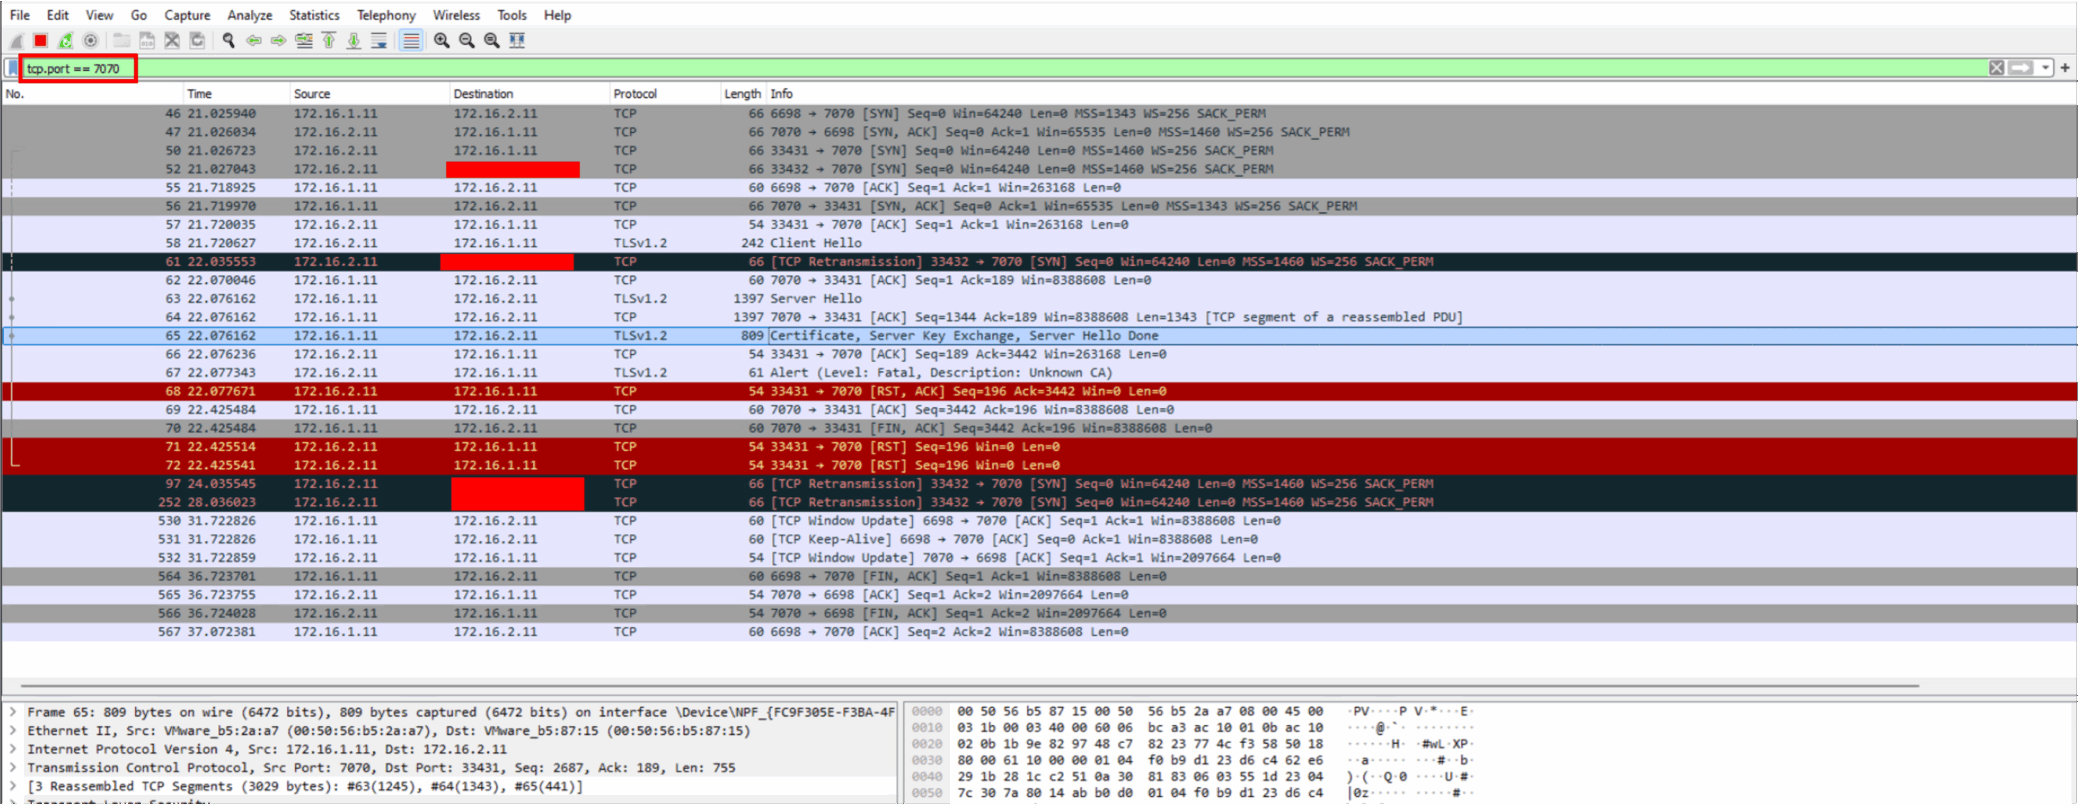
Task: Open capture options gear icon
Action: click(x=91, y=40)
